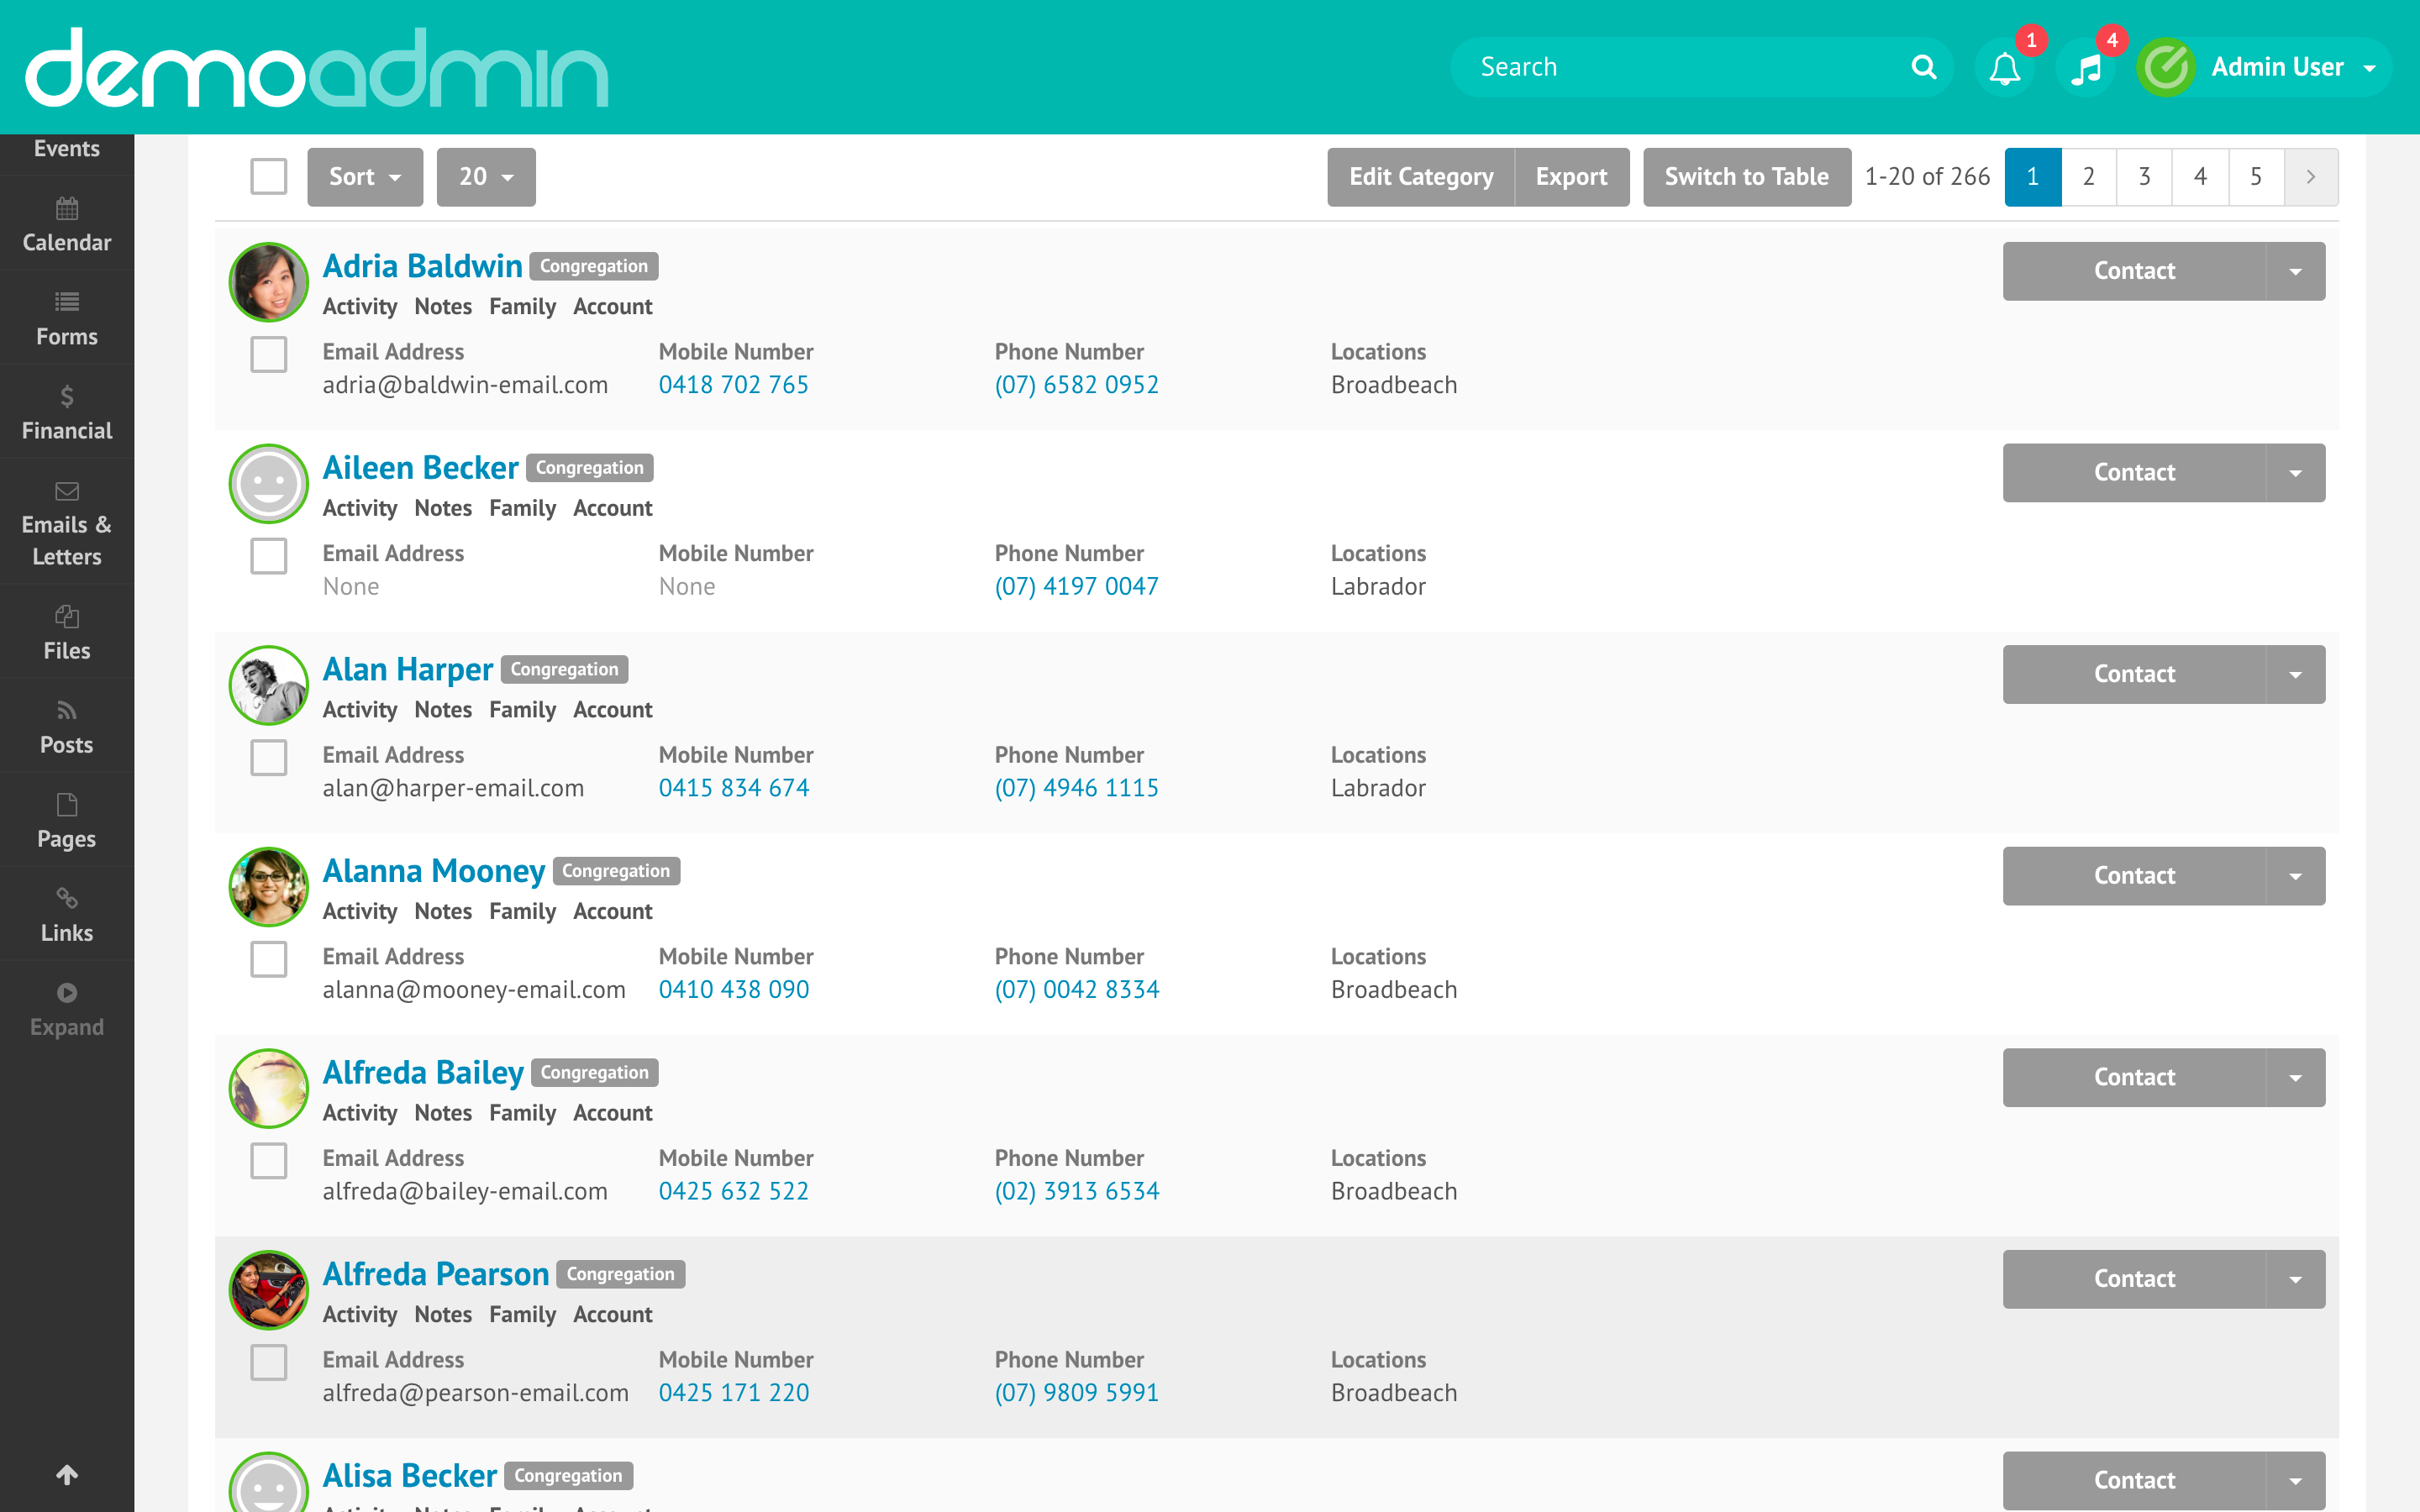Click the scroll-to-top arrow icon

click(x=67, y=1474)
